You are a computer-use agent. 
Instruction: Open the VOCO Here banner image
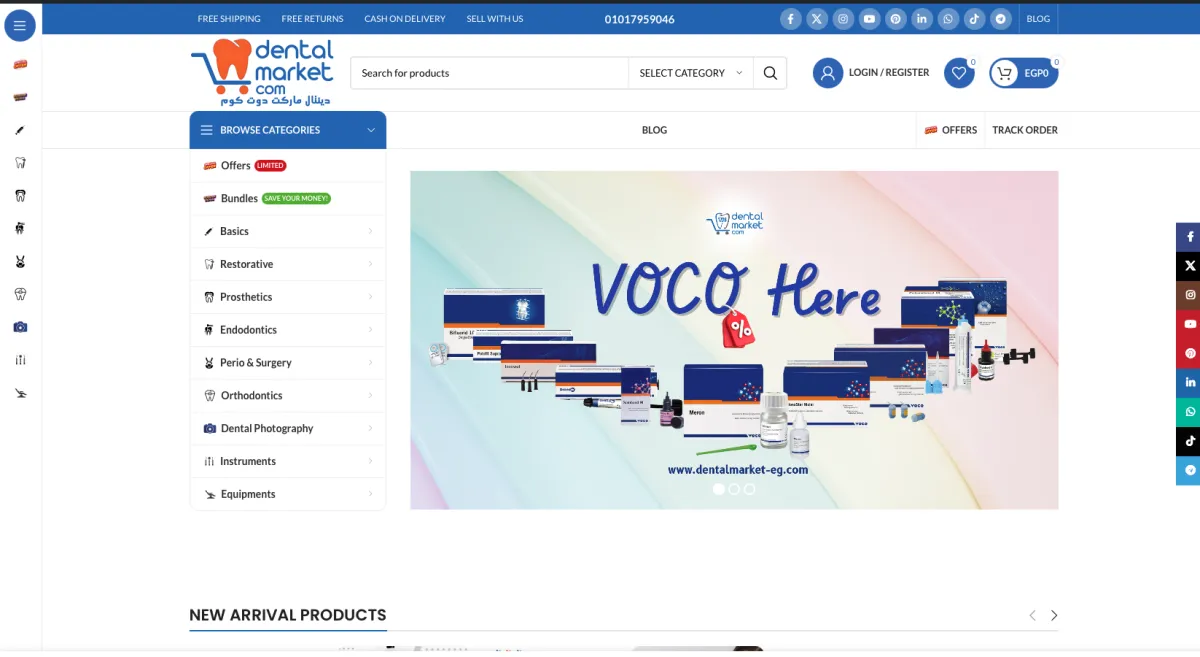734,340
